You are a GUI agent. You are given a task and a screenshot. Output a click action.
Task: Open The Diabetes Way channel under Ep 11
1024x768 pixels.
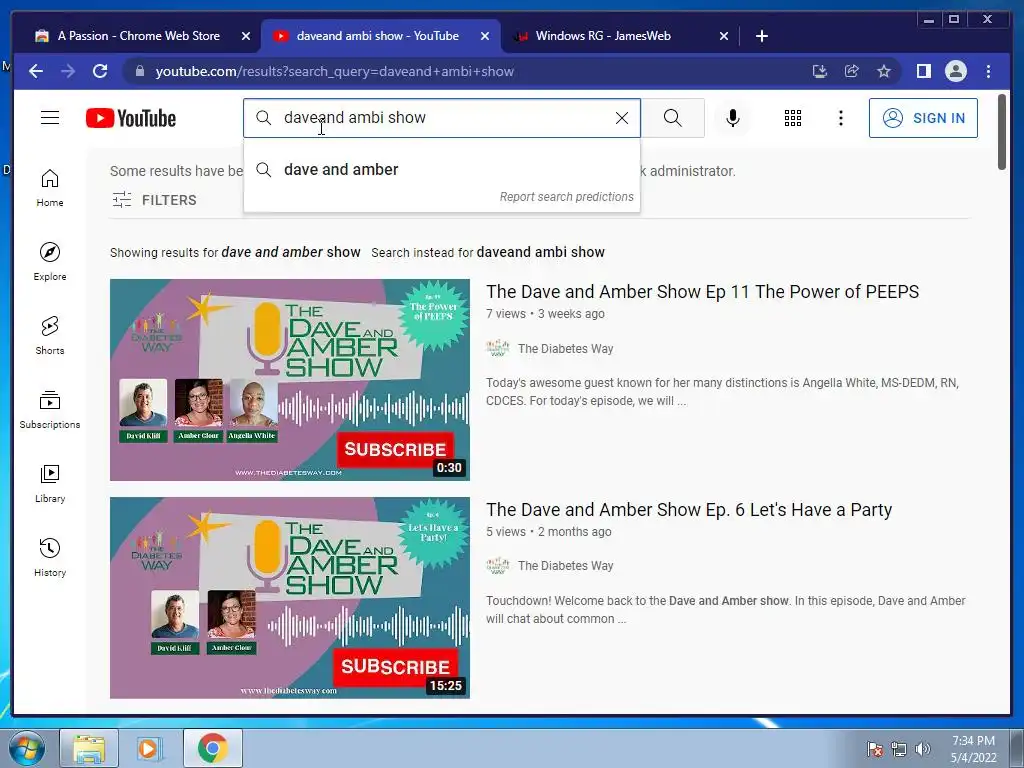coord(566,349)
